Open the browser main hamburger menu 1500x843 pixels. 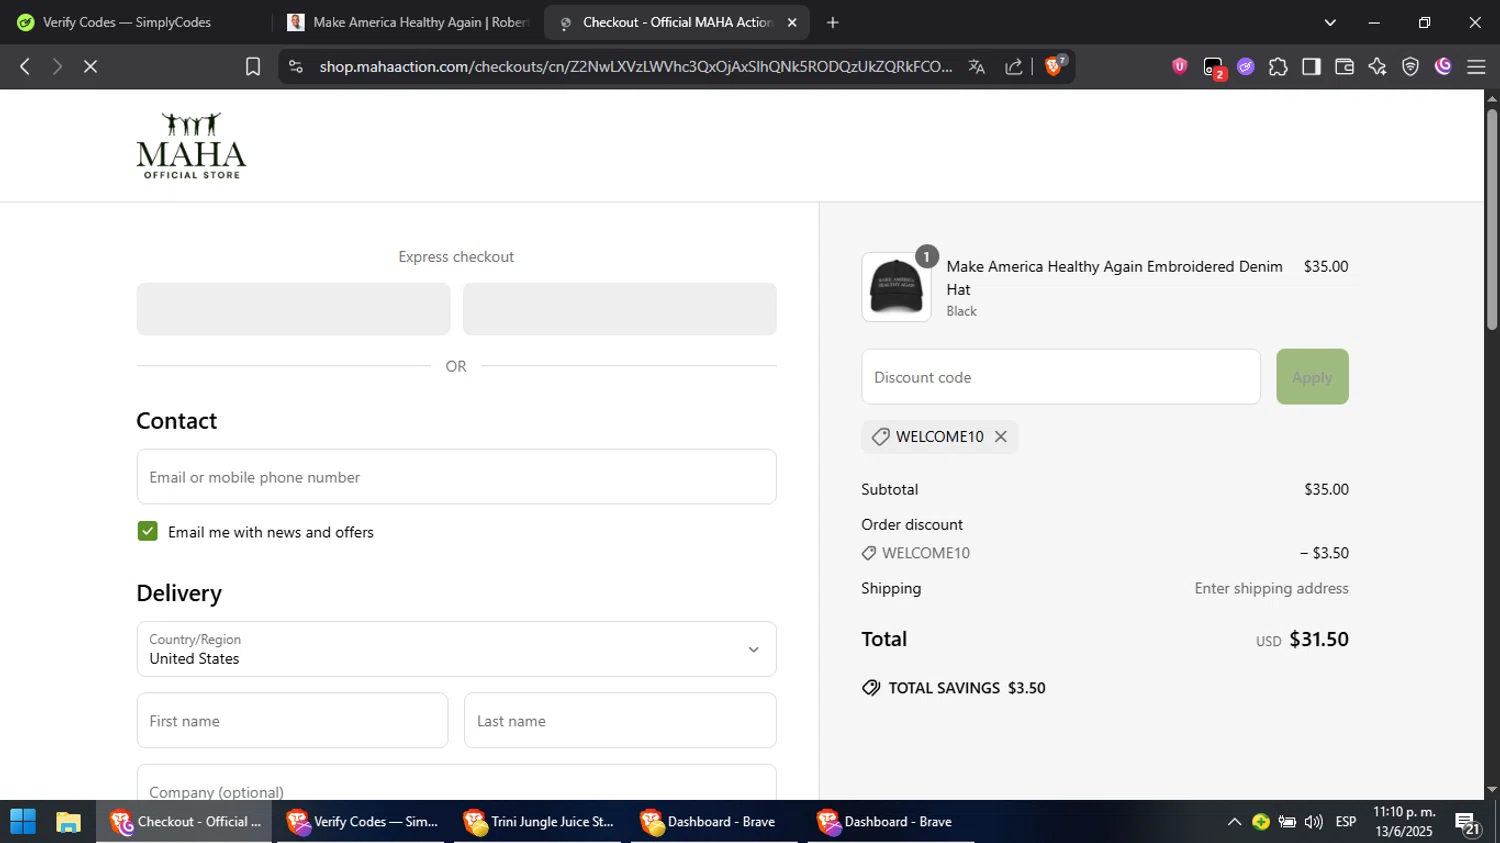click(1476, 66)
